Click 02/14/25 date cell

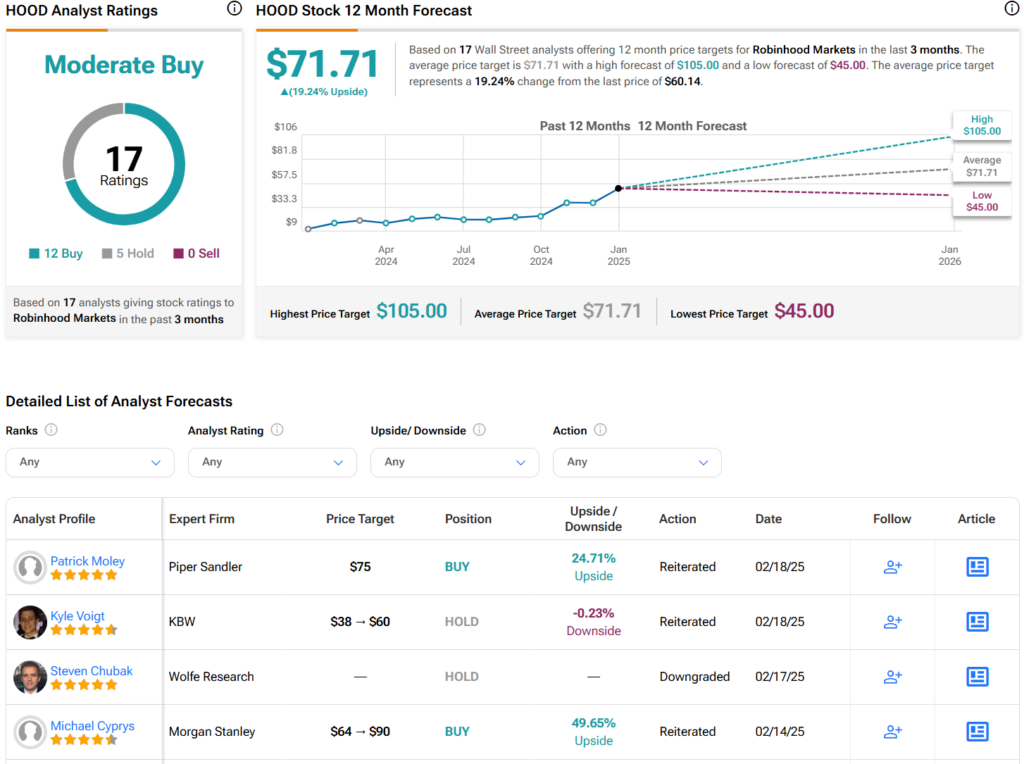point(780,731)
